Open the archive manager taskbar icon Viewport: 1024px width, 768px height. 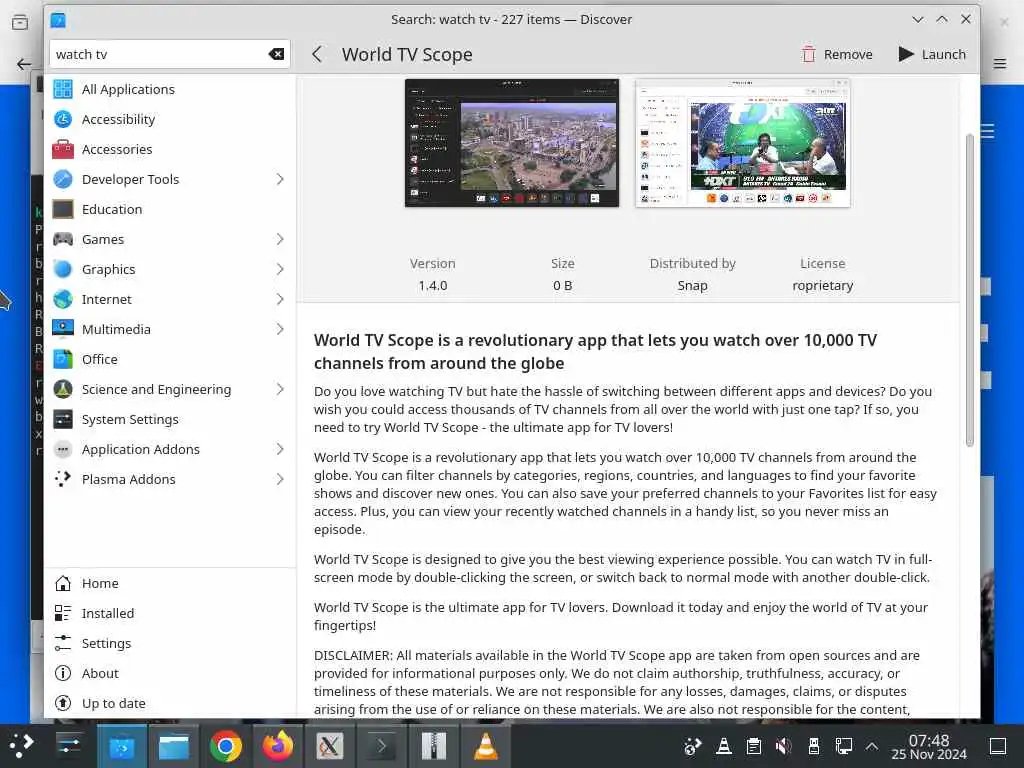[x=434, y=746]
